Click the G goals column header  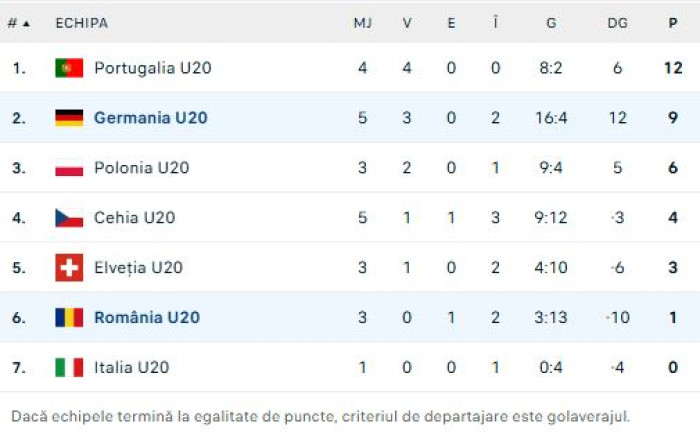coord(551,23)
